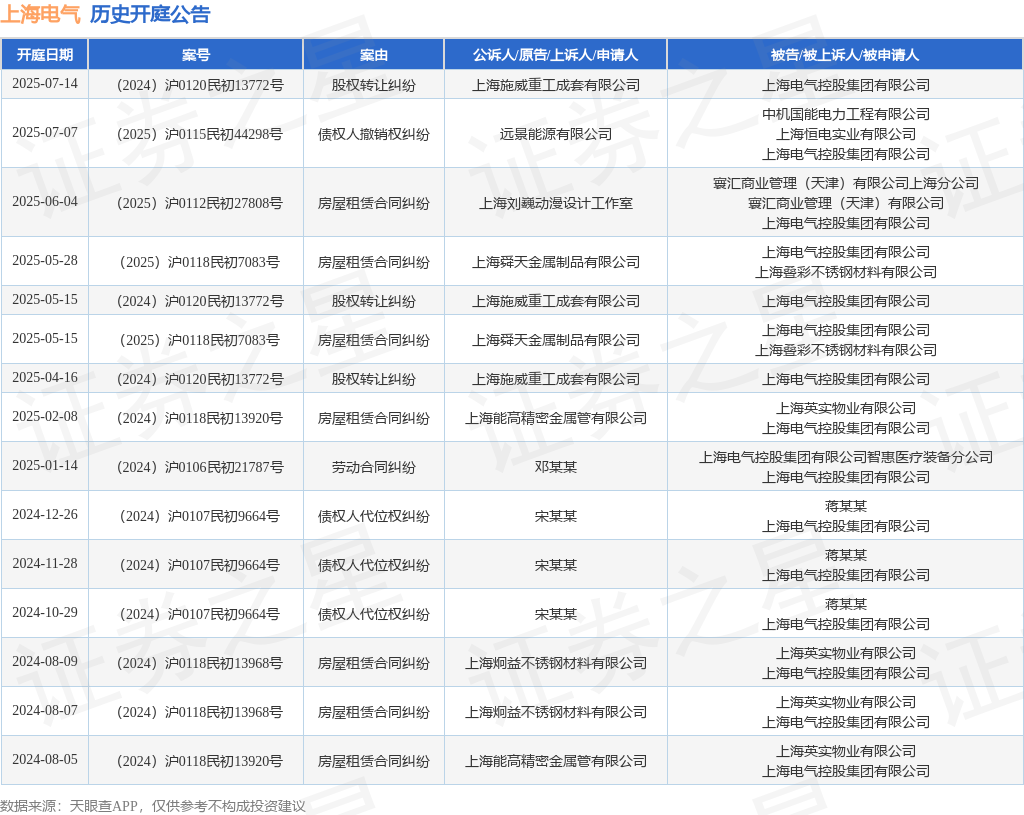The height and width of the screenshot is (815, 1024).
Task: Click the 公诉人/原告/上诉人/申请人 column header
Action: pyautogui.click(x=555, y=55)
